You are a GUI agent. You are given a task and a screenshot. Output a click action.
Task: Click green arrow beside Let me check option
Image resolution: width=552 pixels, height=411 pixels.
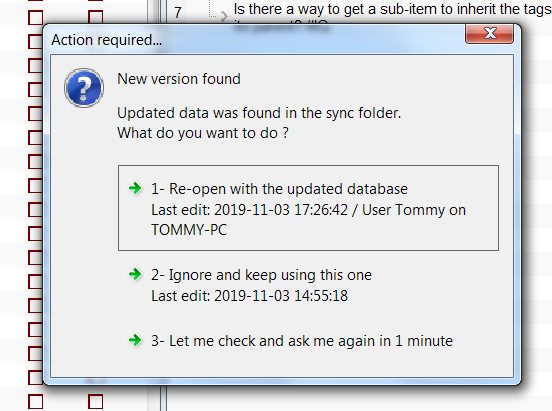coord(135,340)
